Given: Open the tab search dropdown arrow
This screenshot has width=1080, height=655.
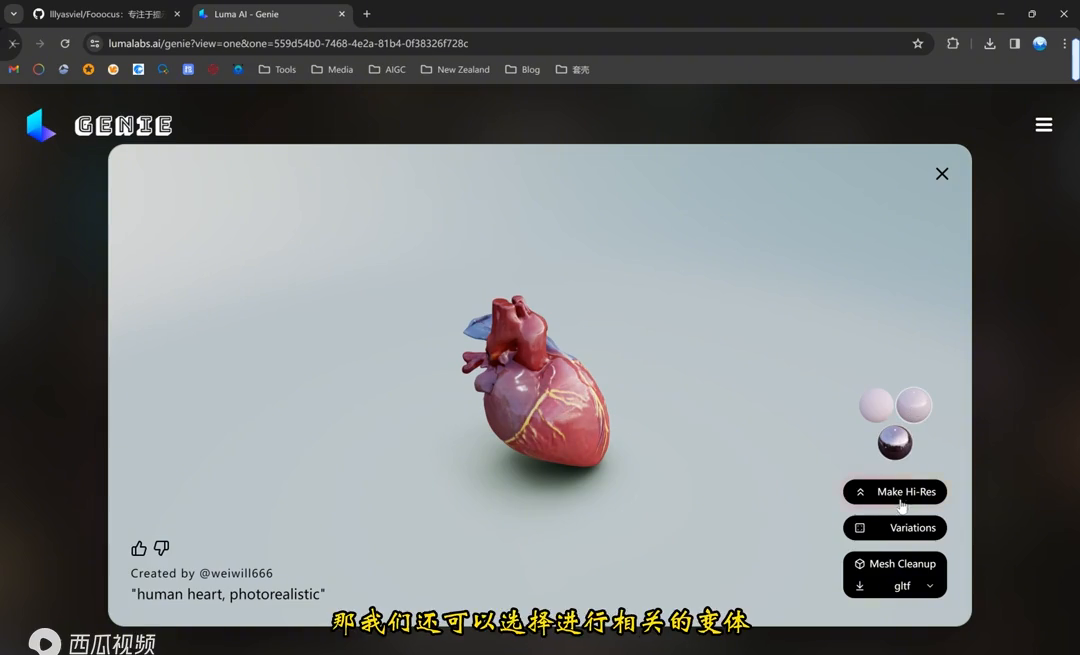Looking at the screenshot, I should (x=13, y=14).
